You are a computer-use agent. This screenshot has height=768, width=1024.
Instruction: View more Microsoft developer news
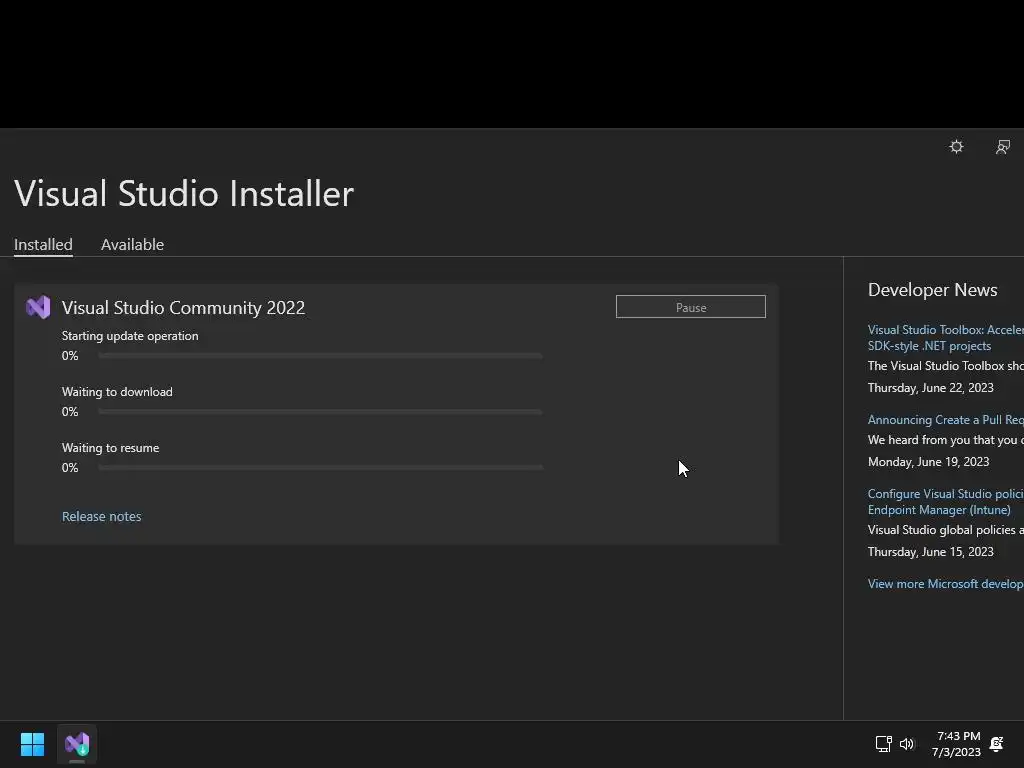[x=944, y=584]
